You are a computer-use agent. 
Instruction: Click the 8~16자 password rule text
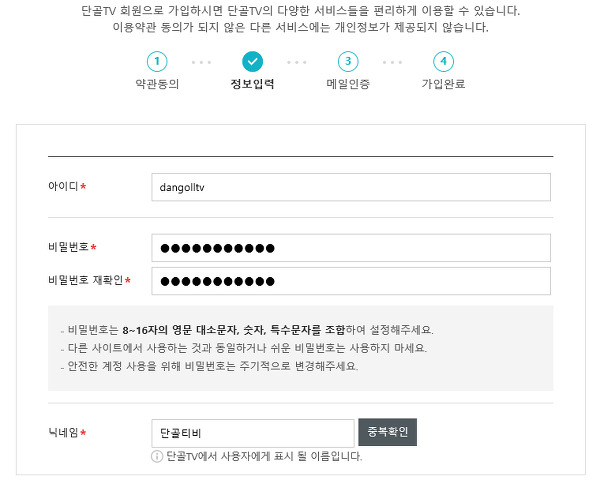(x=250, y=329)
